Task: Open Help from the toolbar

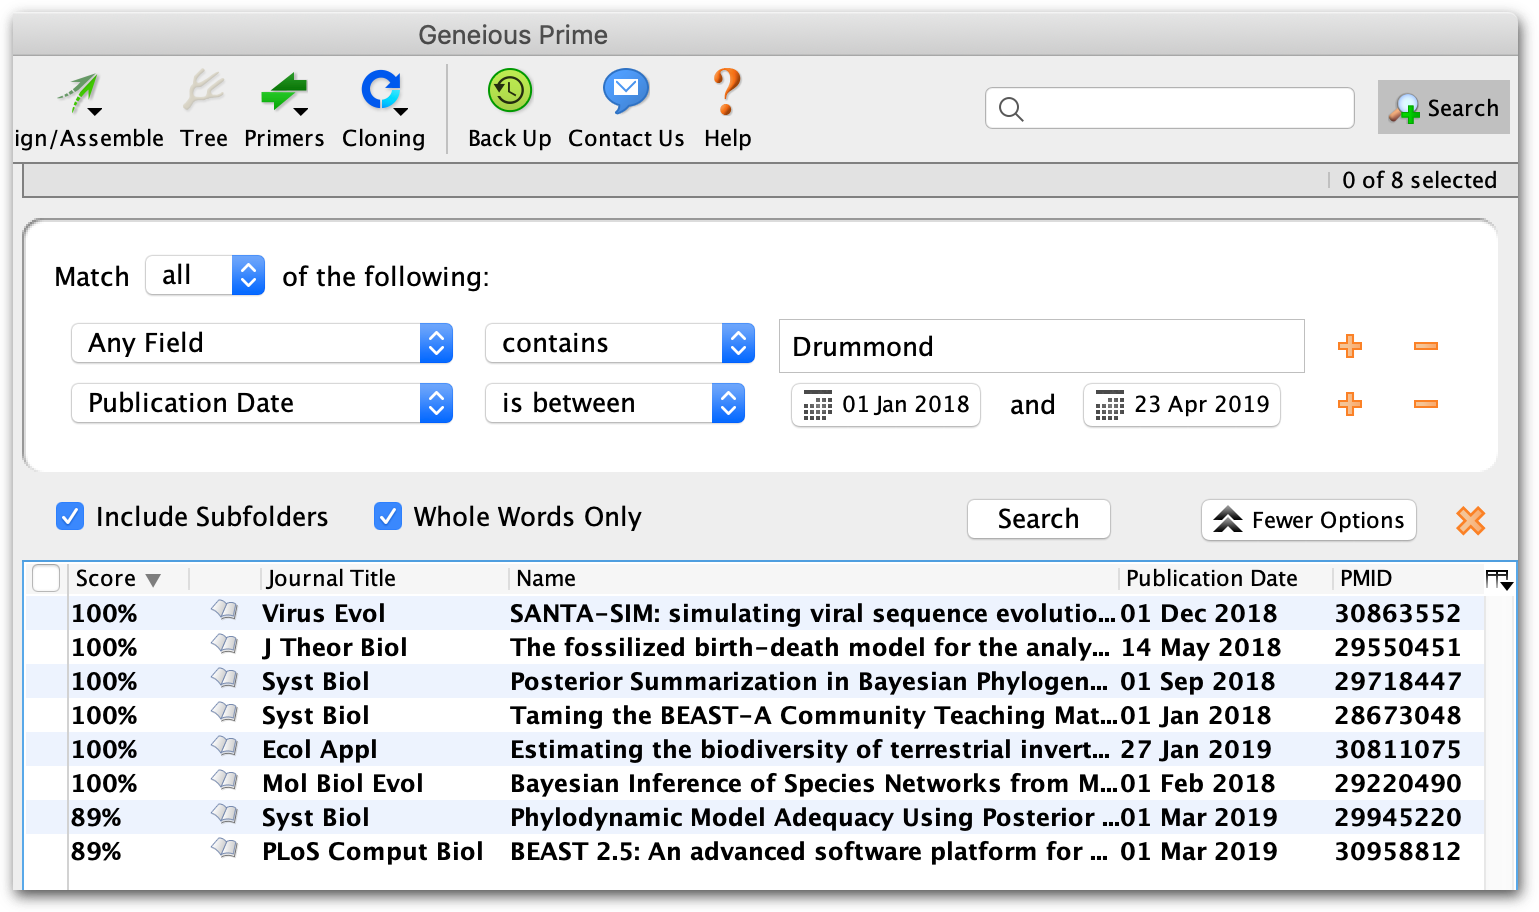Action: 727,110
